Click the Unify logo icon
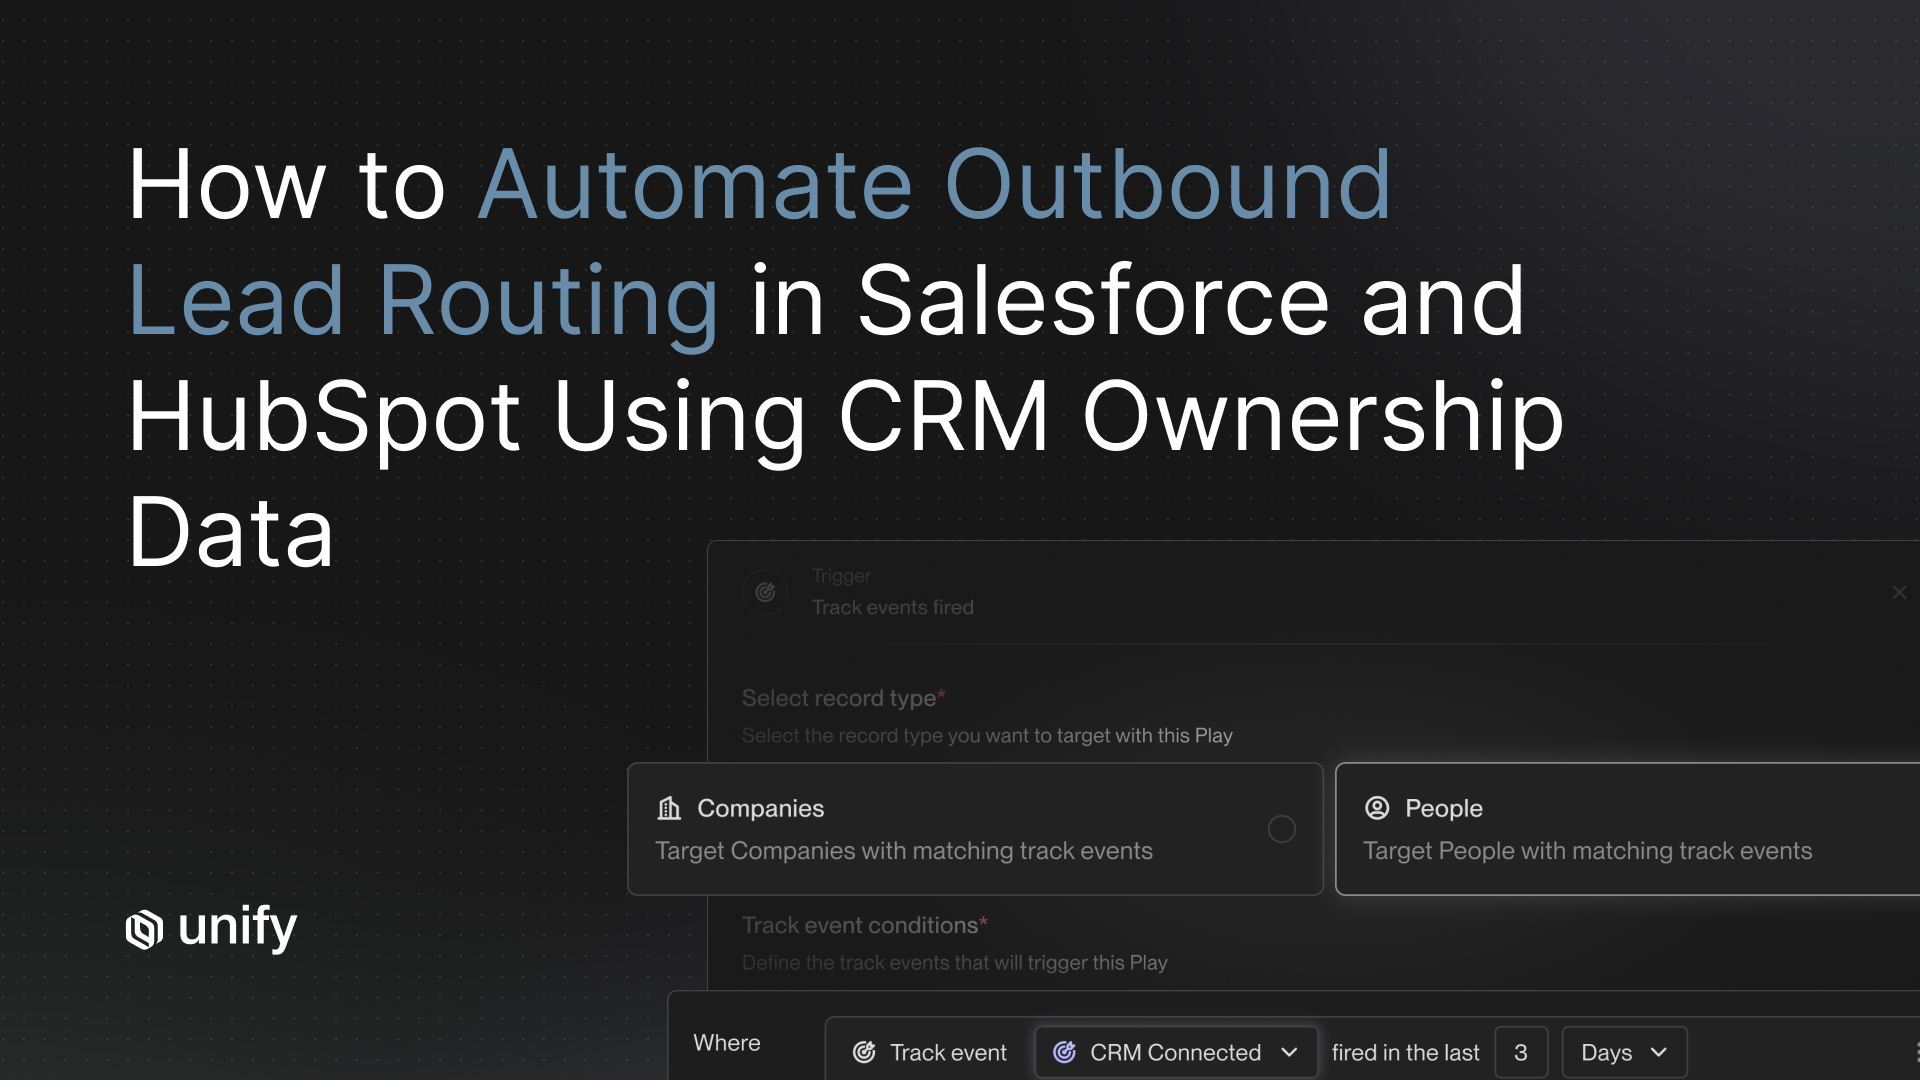The width and height of the screenshot is (1920, 1080). pos(144,929)
